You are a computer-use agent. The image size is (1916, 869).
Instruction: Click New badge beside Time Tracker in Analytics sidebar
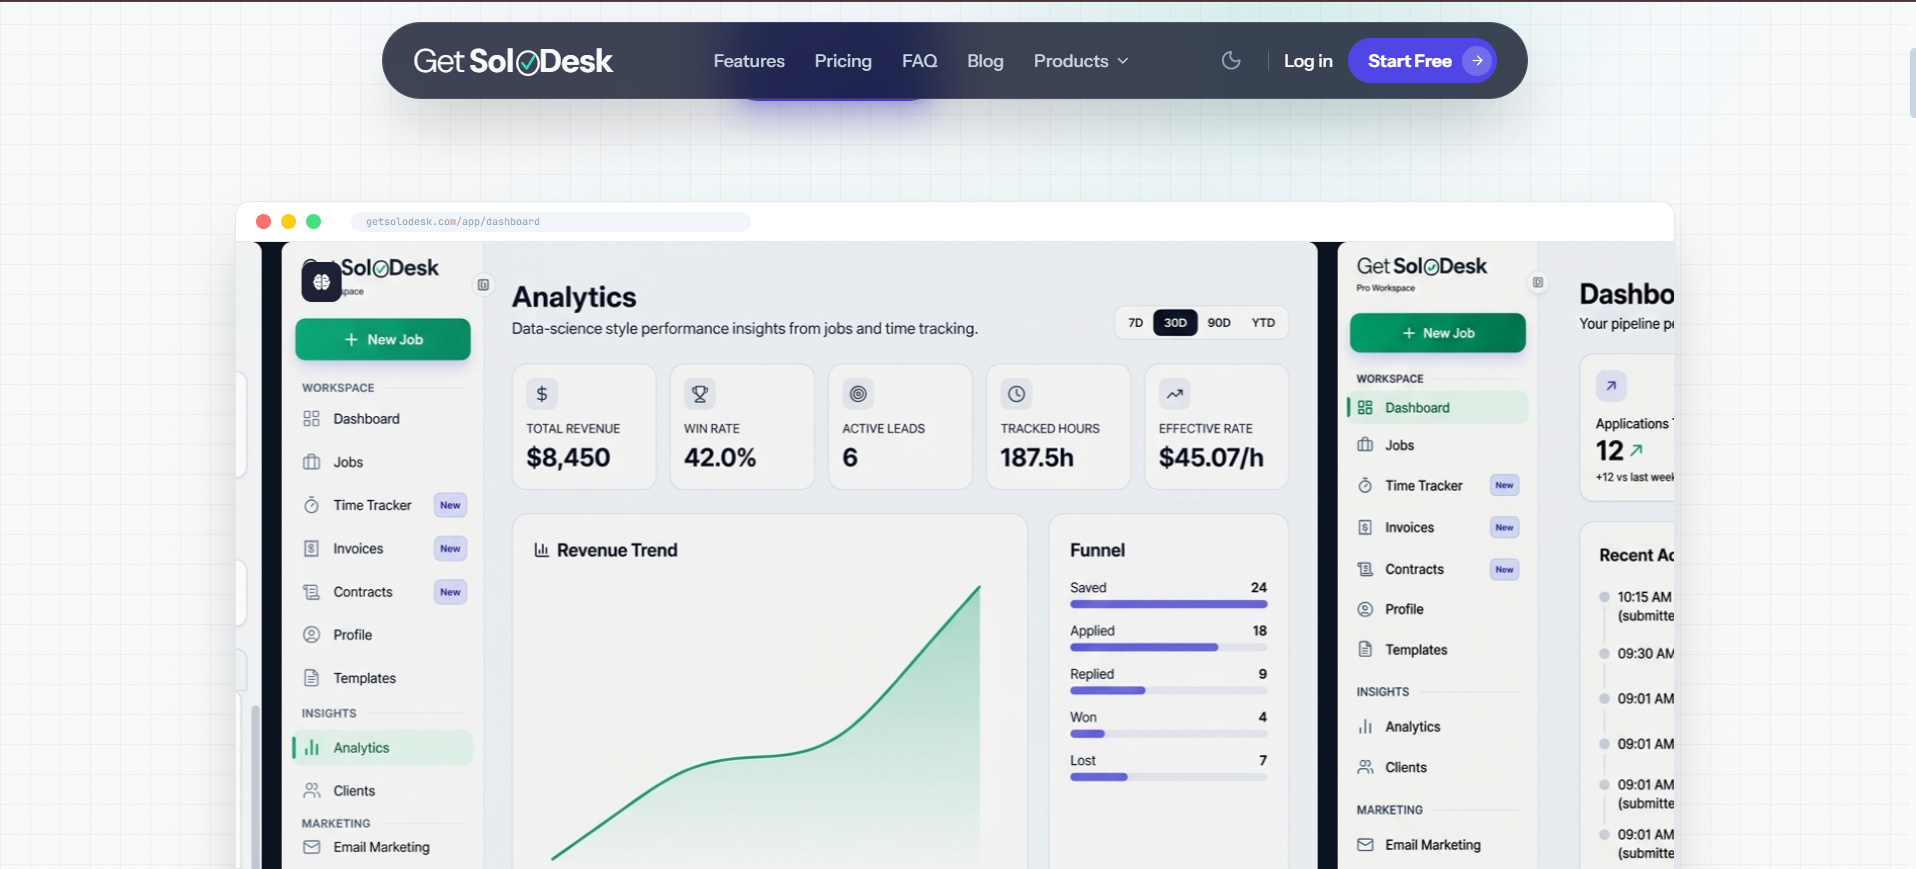tap(450, 505)
